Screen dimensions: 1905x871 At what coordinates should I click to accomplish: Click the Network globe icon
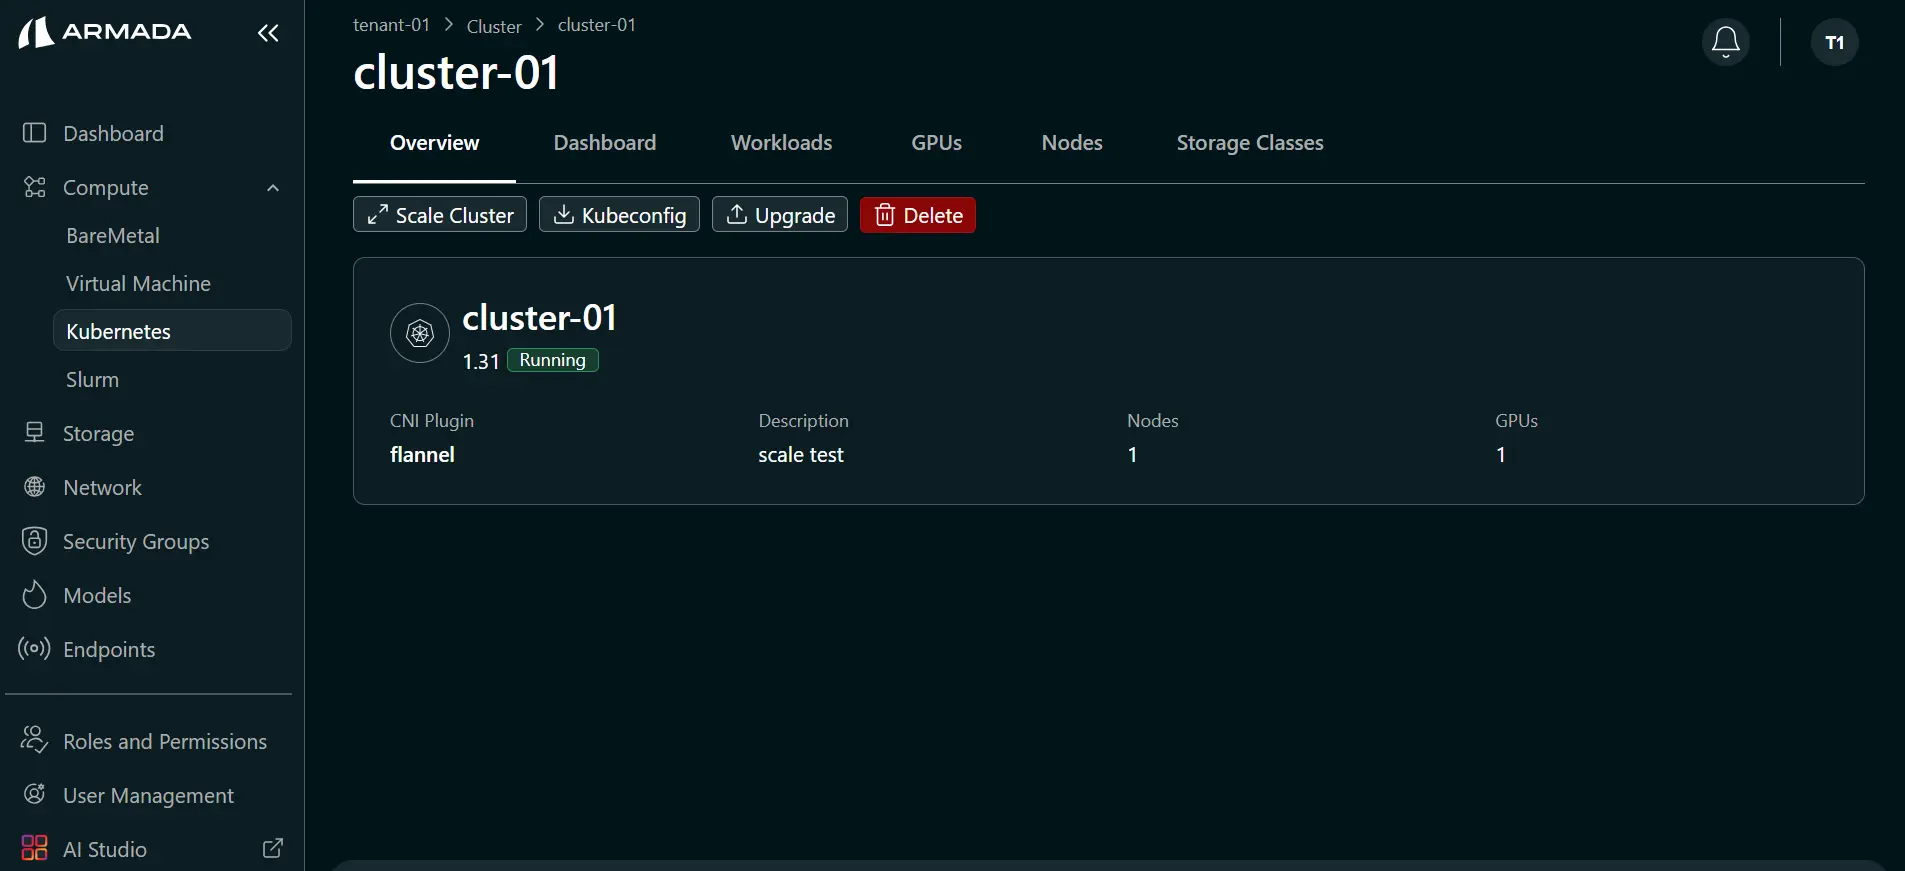pyautogui.click(x=35, y=487)
